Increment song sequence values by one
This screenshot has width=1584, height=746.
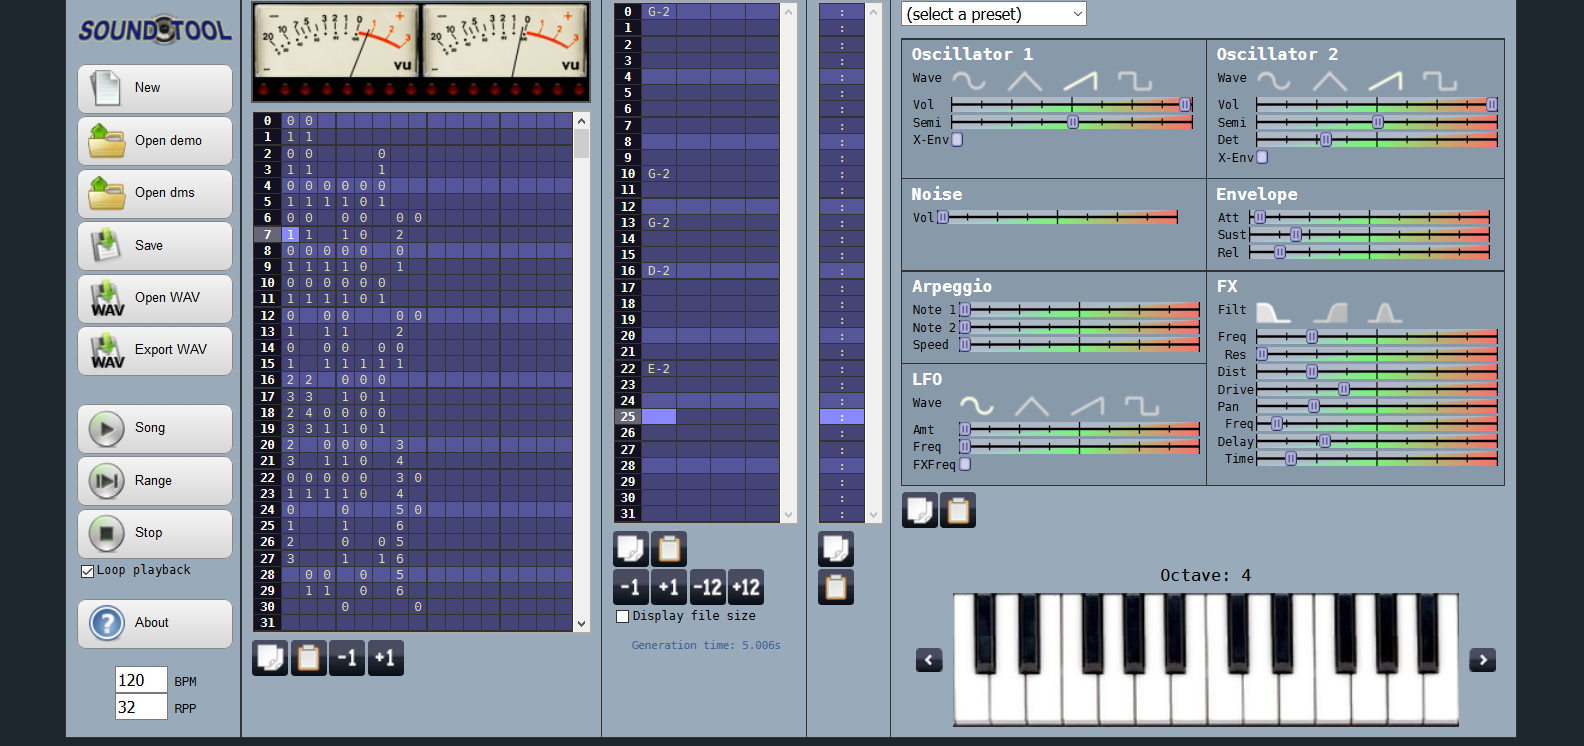[x=386, y=658]
